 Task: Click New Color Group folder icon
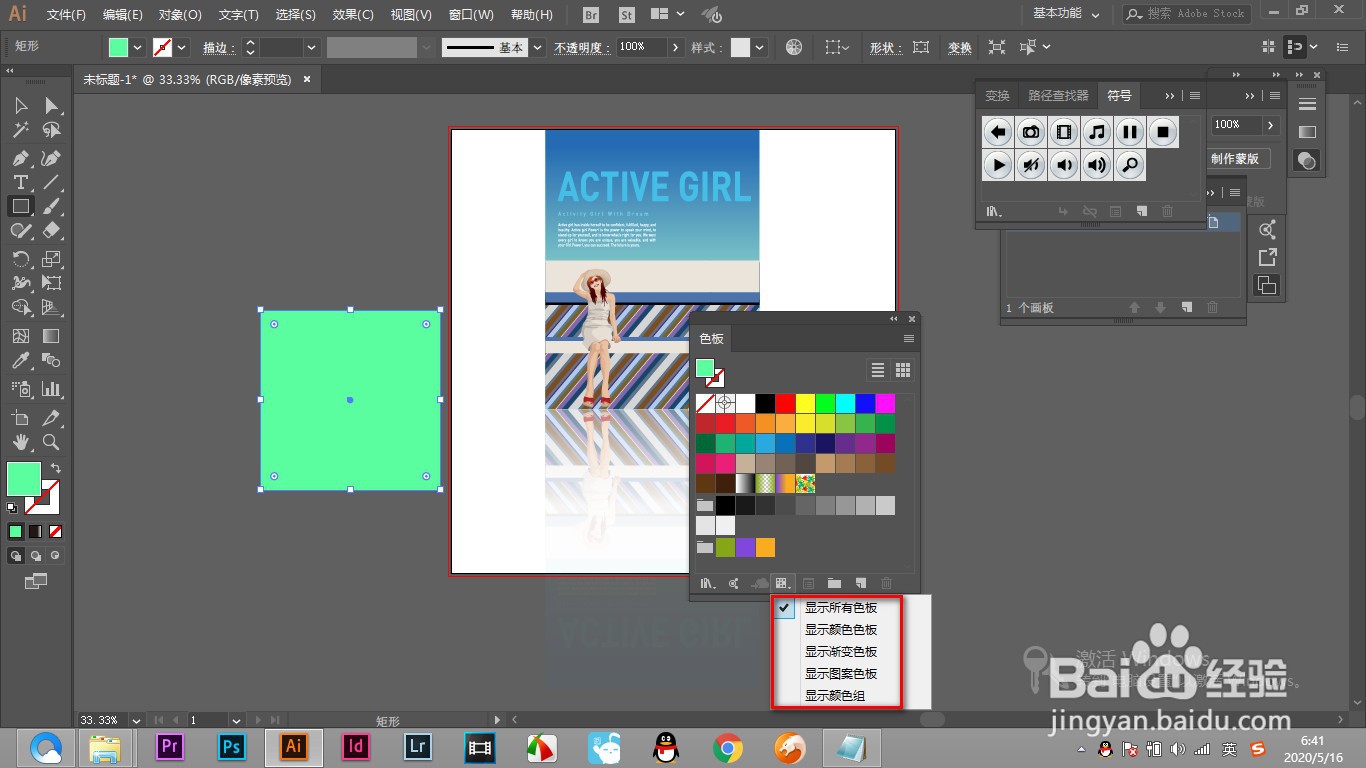834,583
